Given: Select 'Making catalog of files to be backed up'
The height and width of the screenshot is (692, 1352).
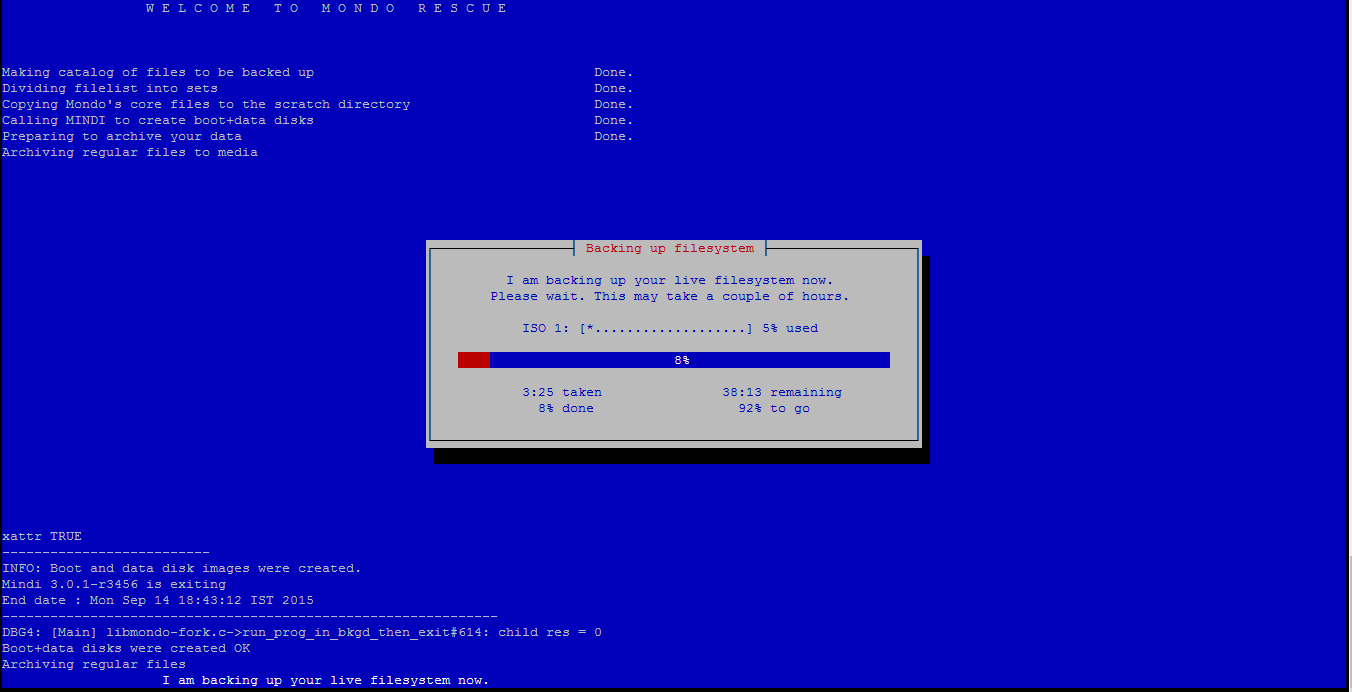Looking at the screenshot, I should (x=158, y=72).
